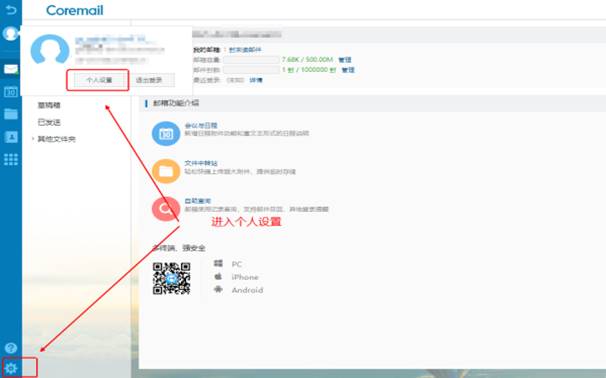Click the QR code image
This screenshot has height=378, width=606.
click(x=172, y=278)
